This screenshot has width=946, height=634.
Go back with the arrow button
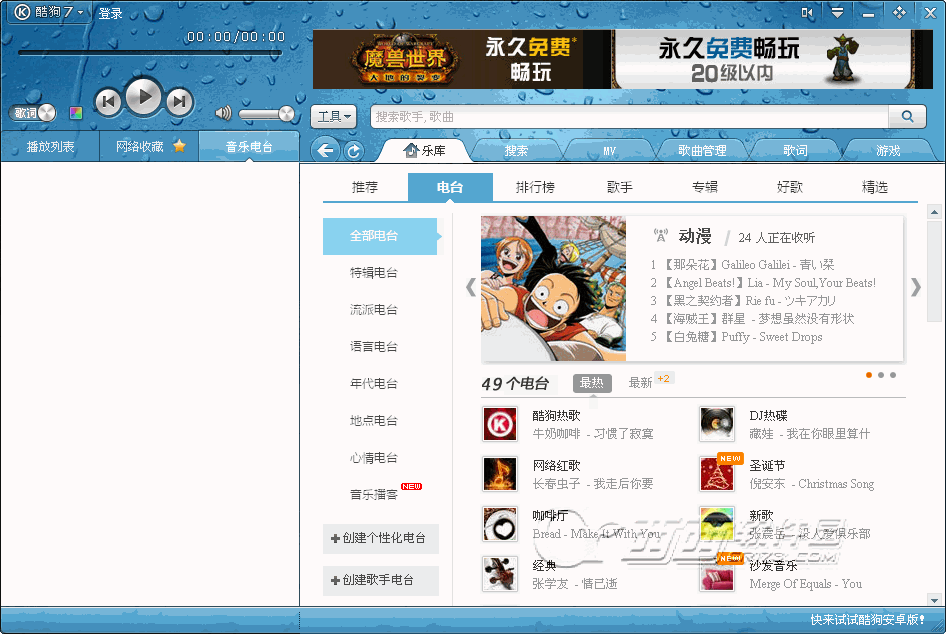[x=326, y=150]
